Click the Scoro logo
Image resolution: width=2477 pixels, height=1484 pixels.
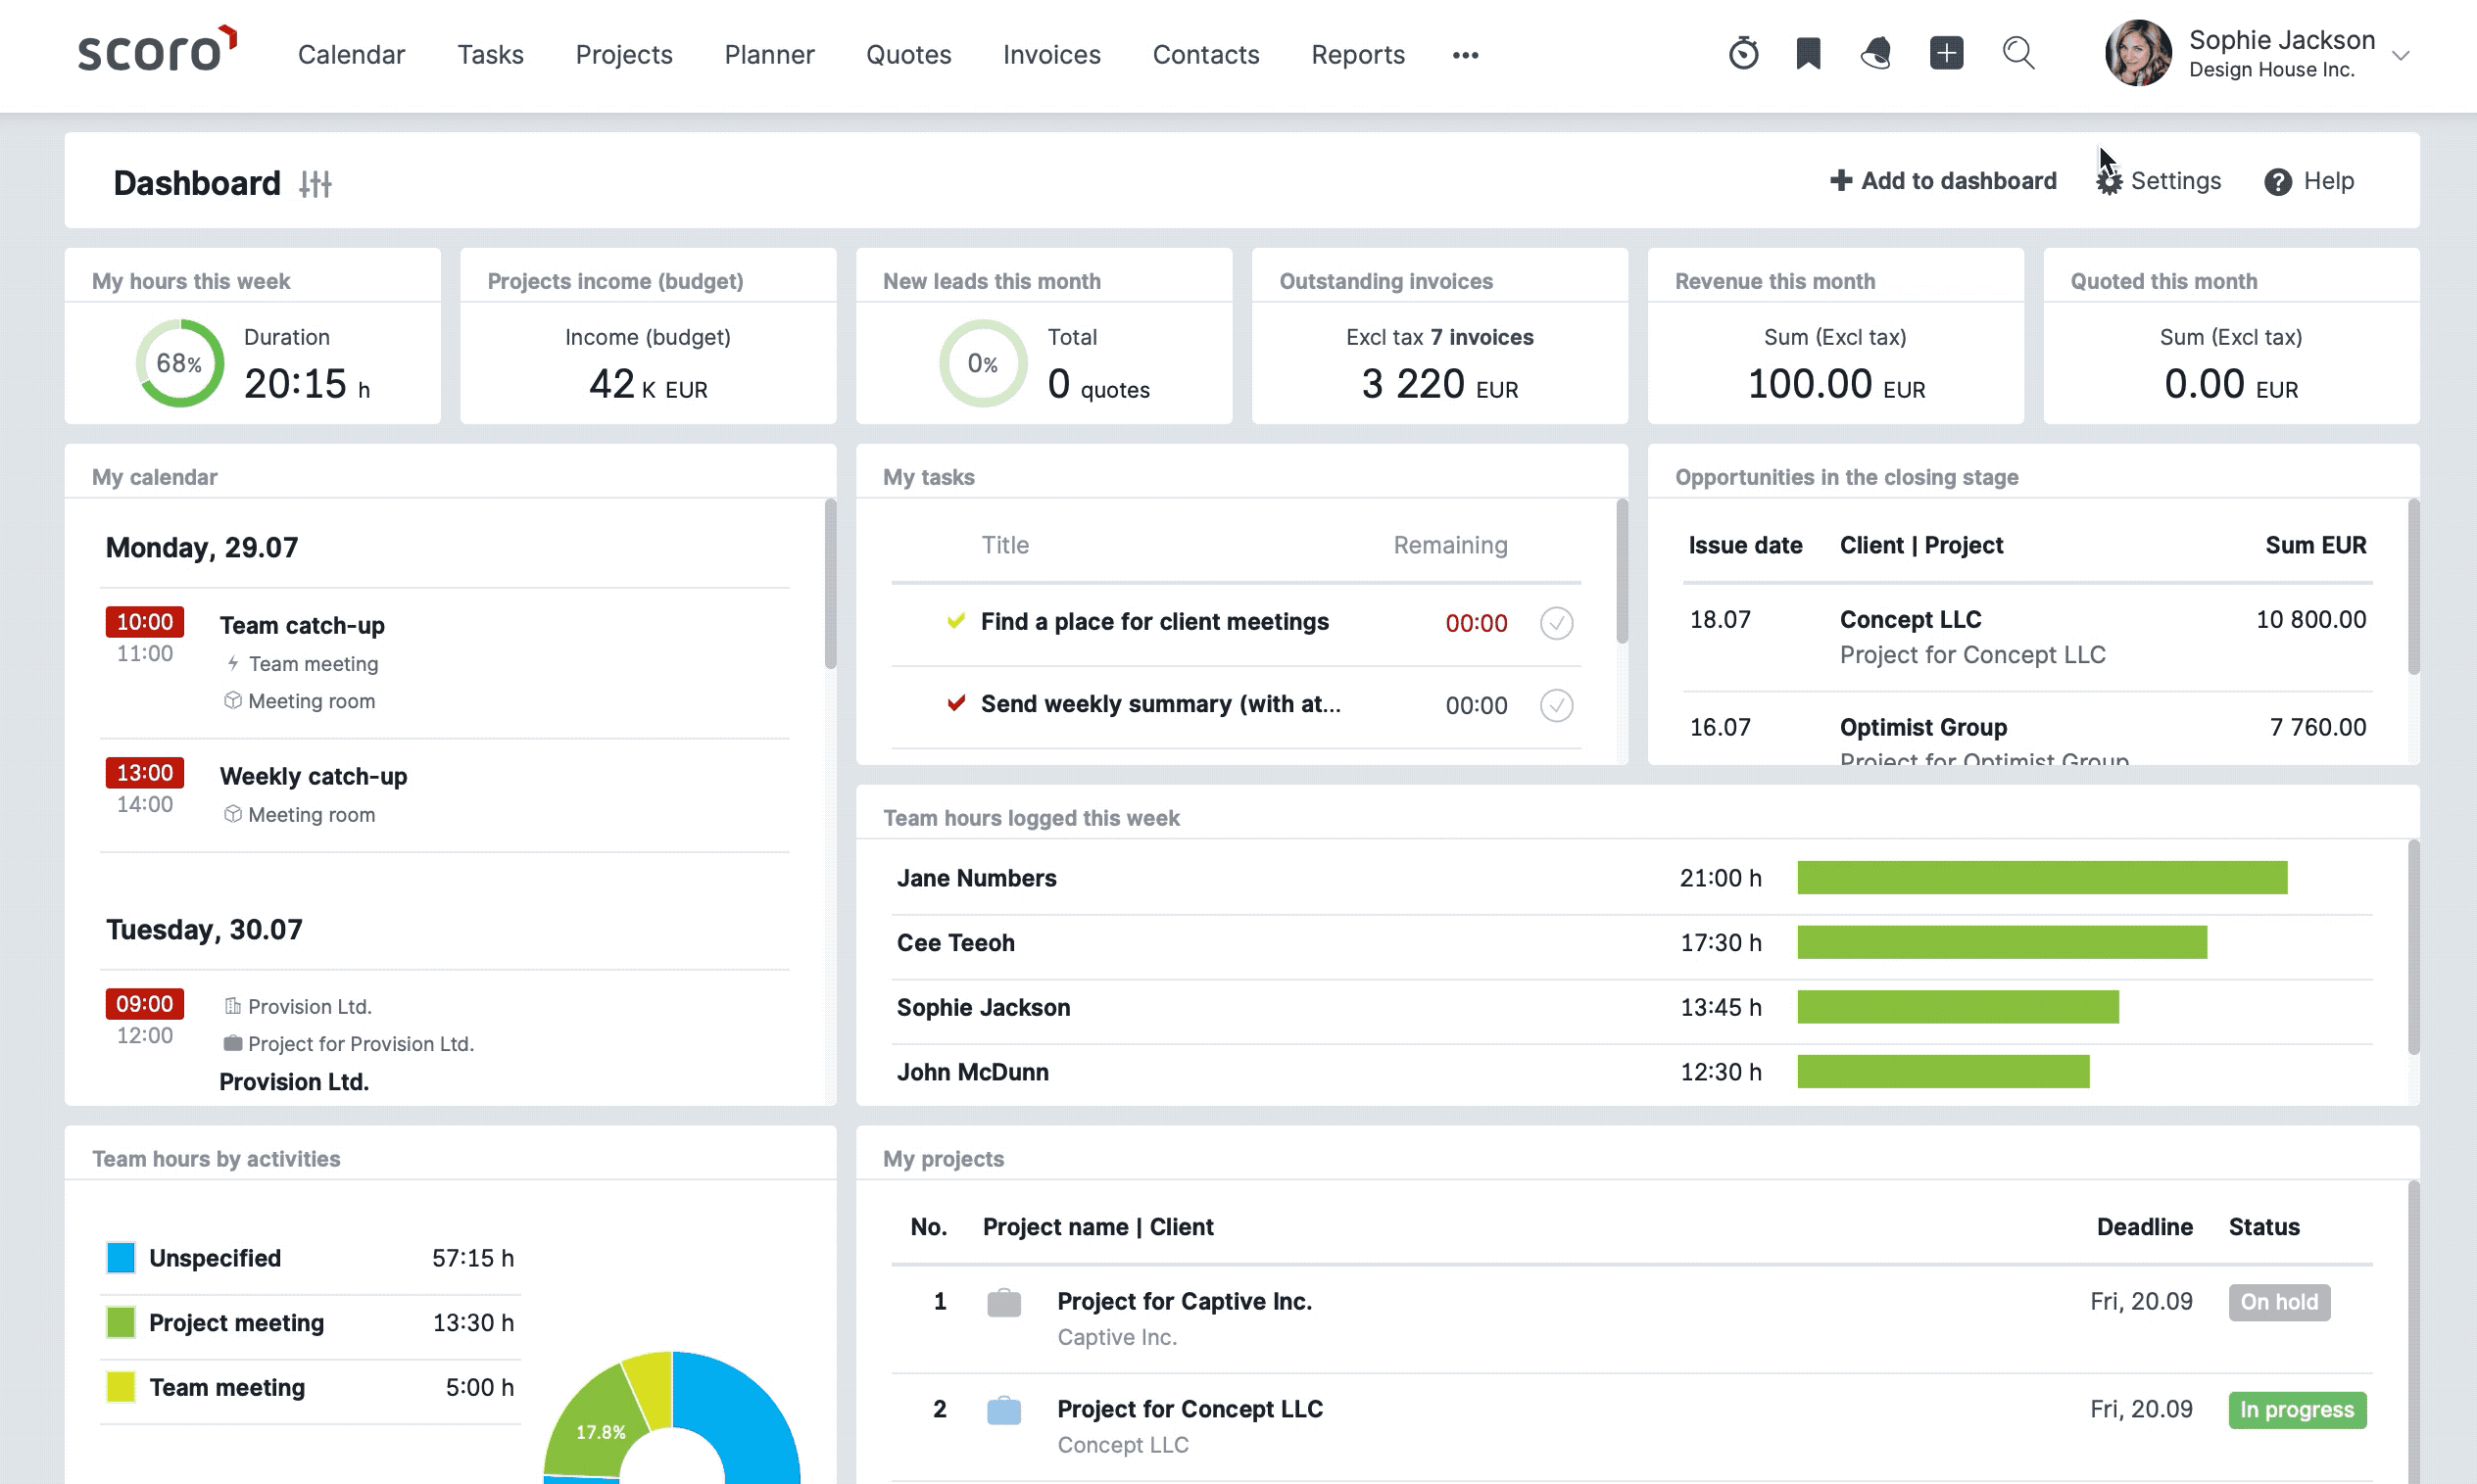(x=157, y=50)
